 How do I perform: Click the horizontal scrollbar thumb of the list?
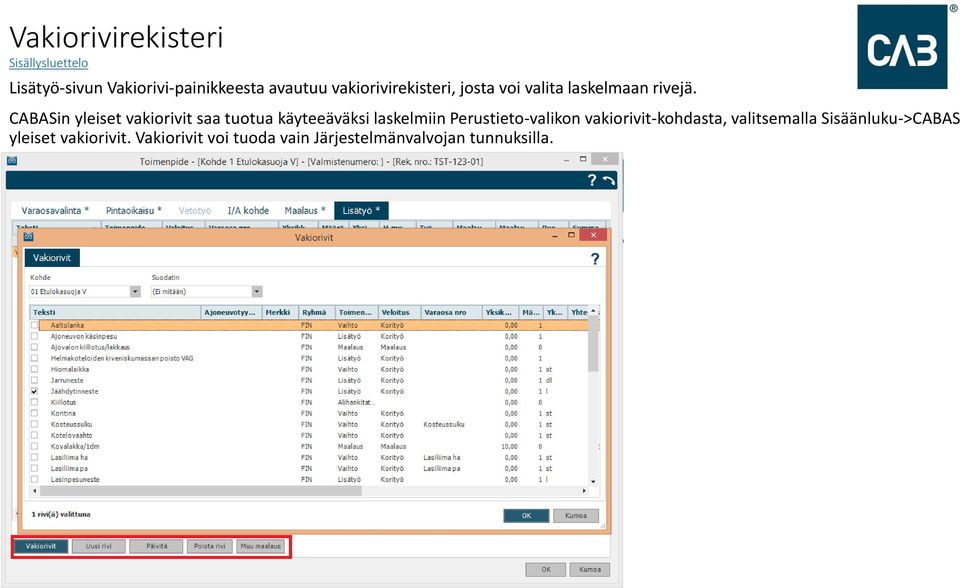pyautogui.click(x=200, y=491)
